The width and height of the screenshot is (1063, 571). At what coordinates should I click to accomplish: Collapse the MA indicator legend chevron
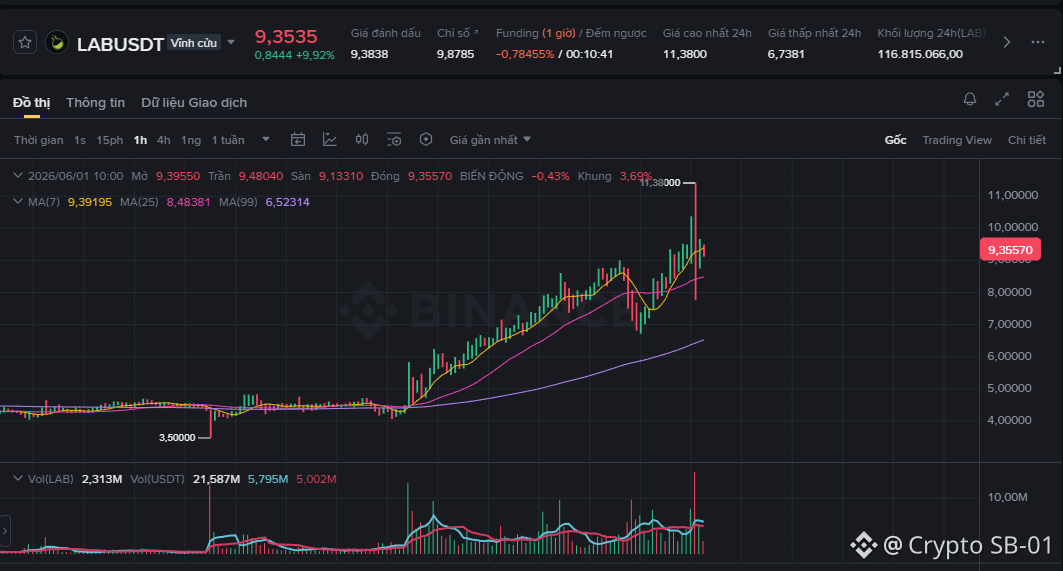coord(18,201)
